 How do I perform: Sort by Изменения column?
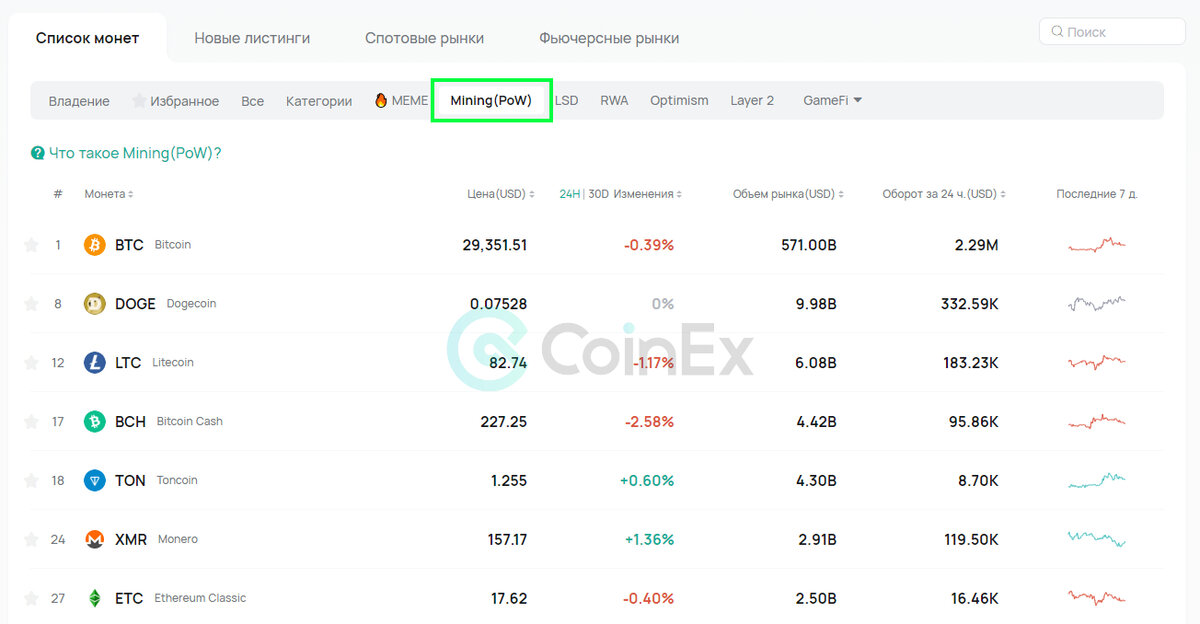click(x=649, y=194)
